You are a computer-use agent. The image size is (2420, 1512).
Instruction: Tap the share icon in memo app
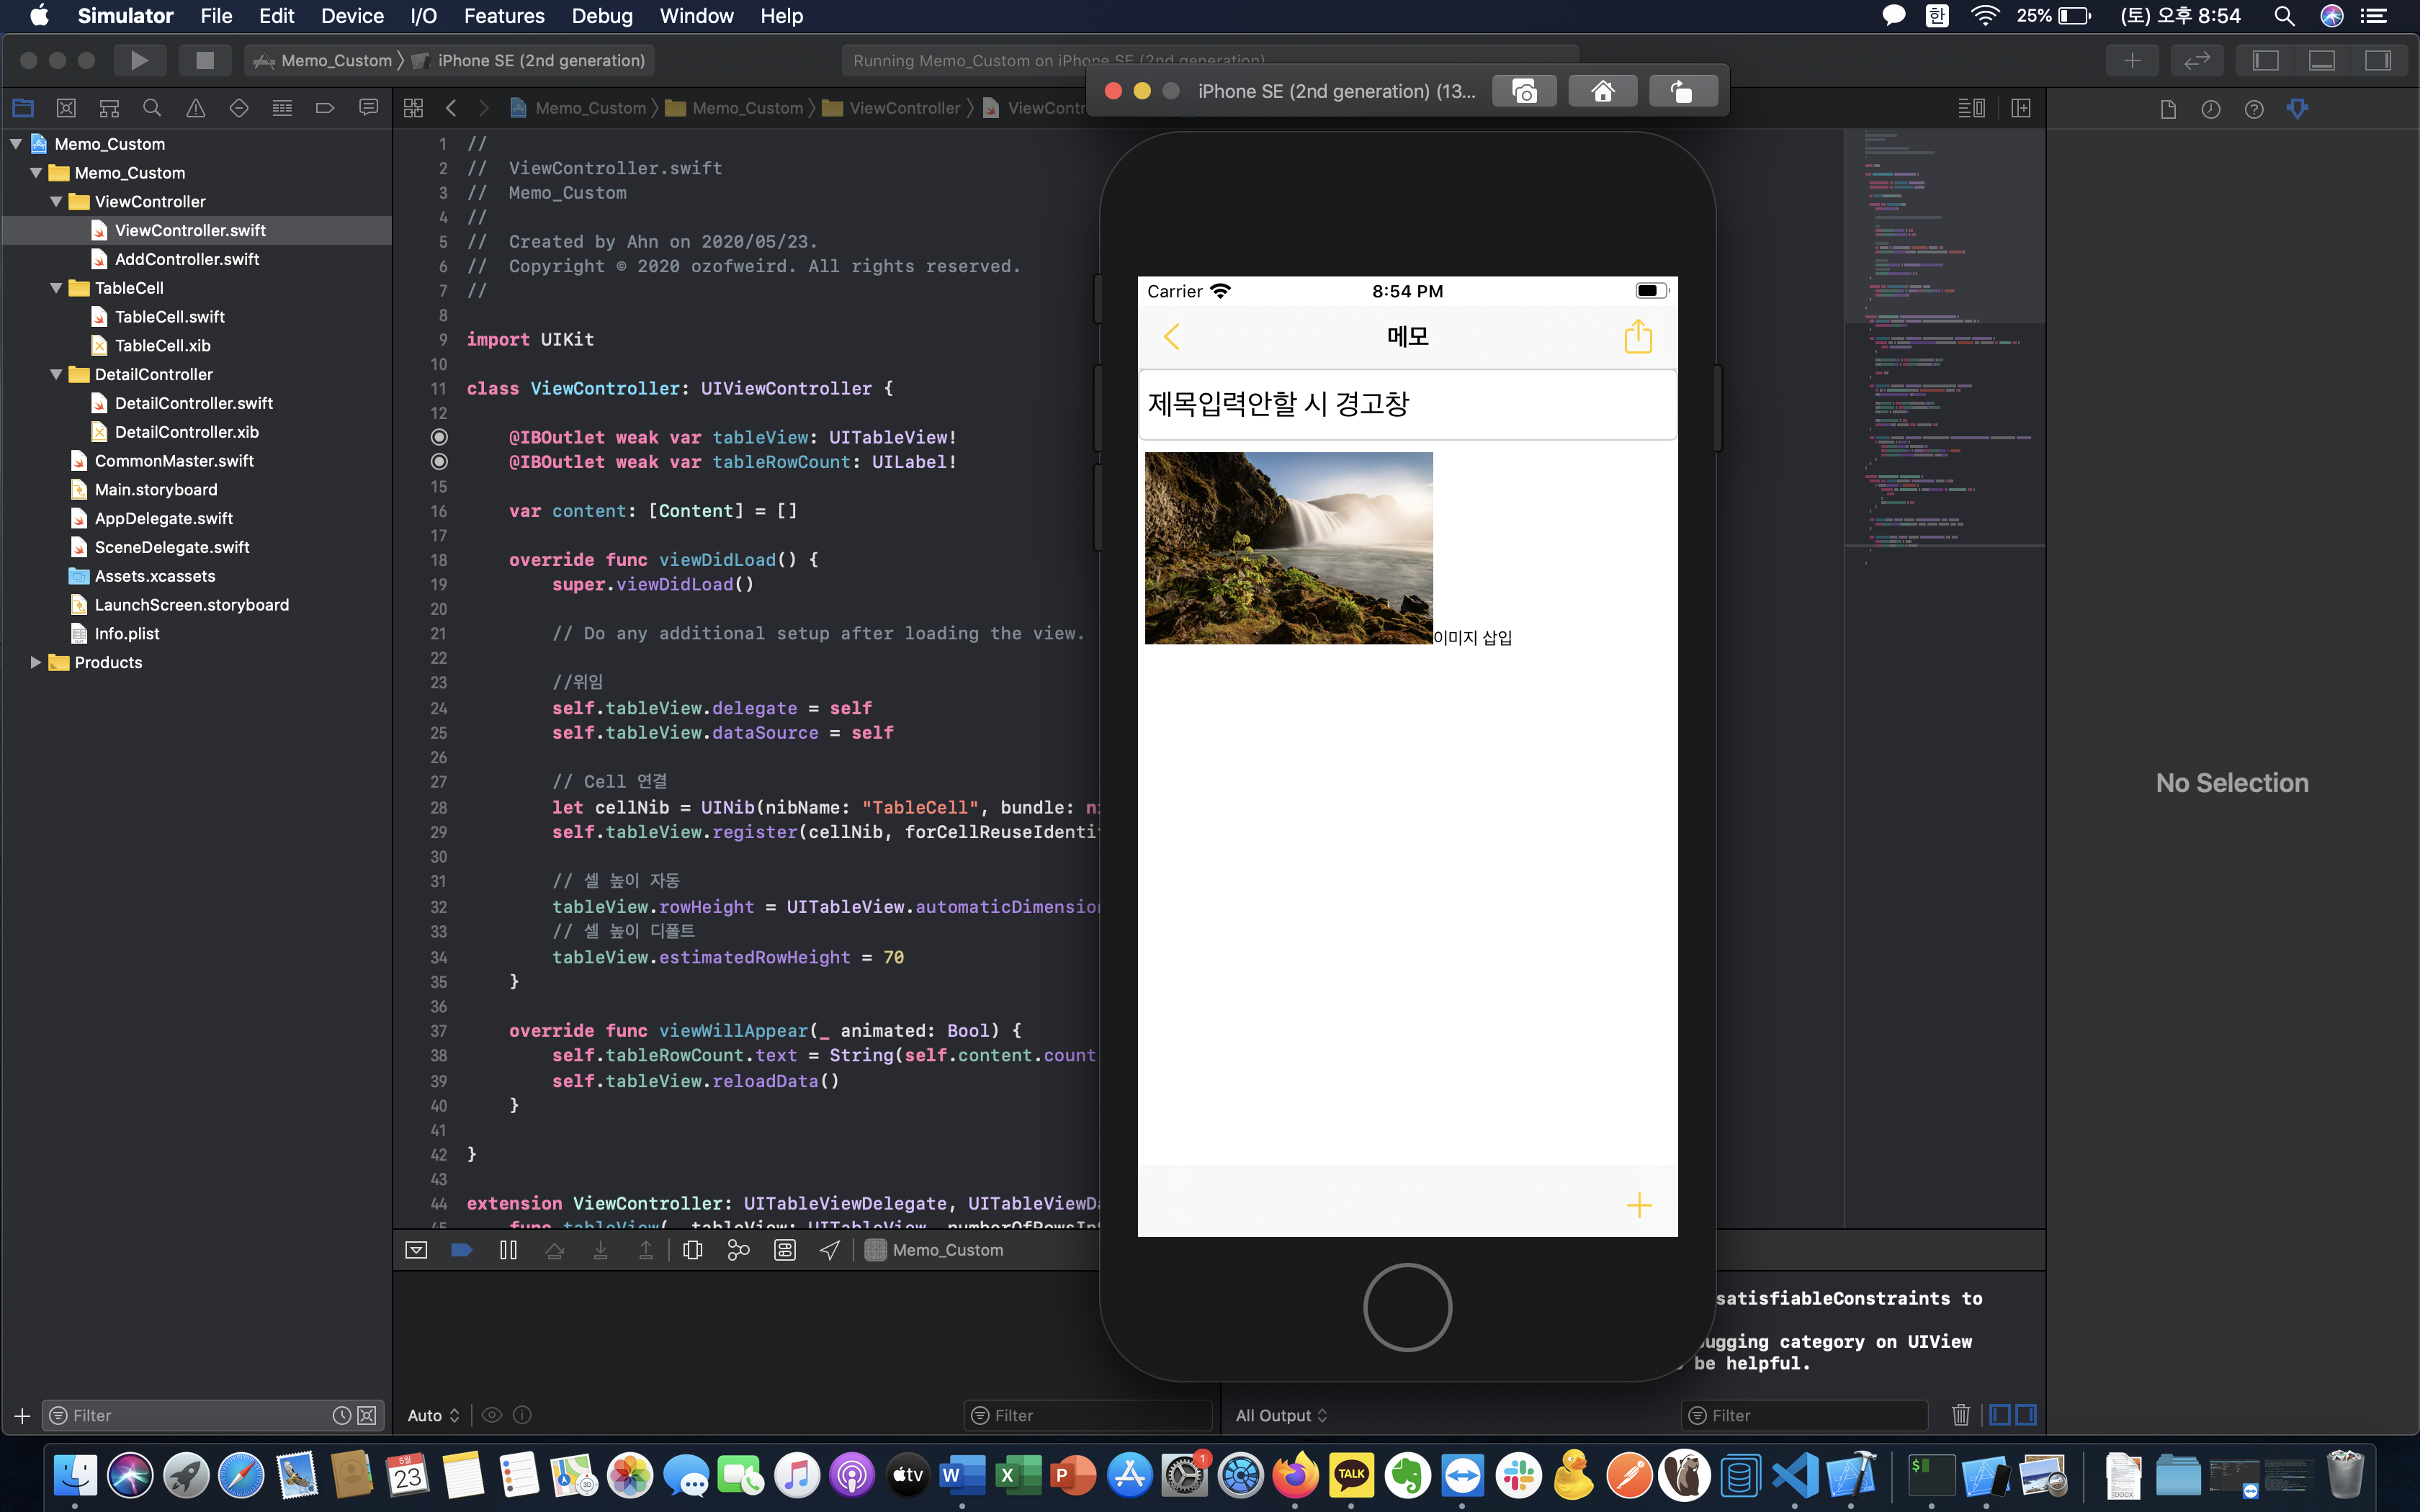(1638, 336)
